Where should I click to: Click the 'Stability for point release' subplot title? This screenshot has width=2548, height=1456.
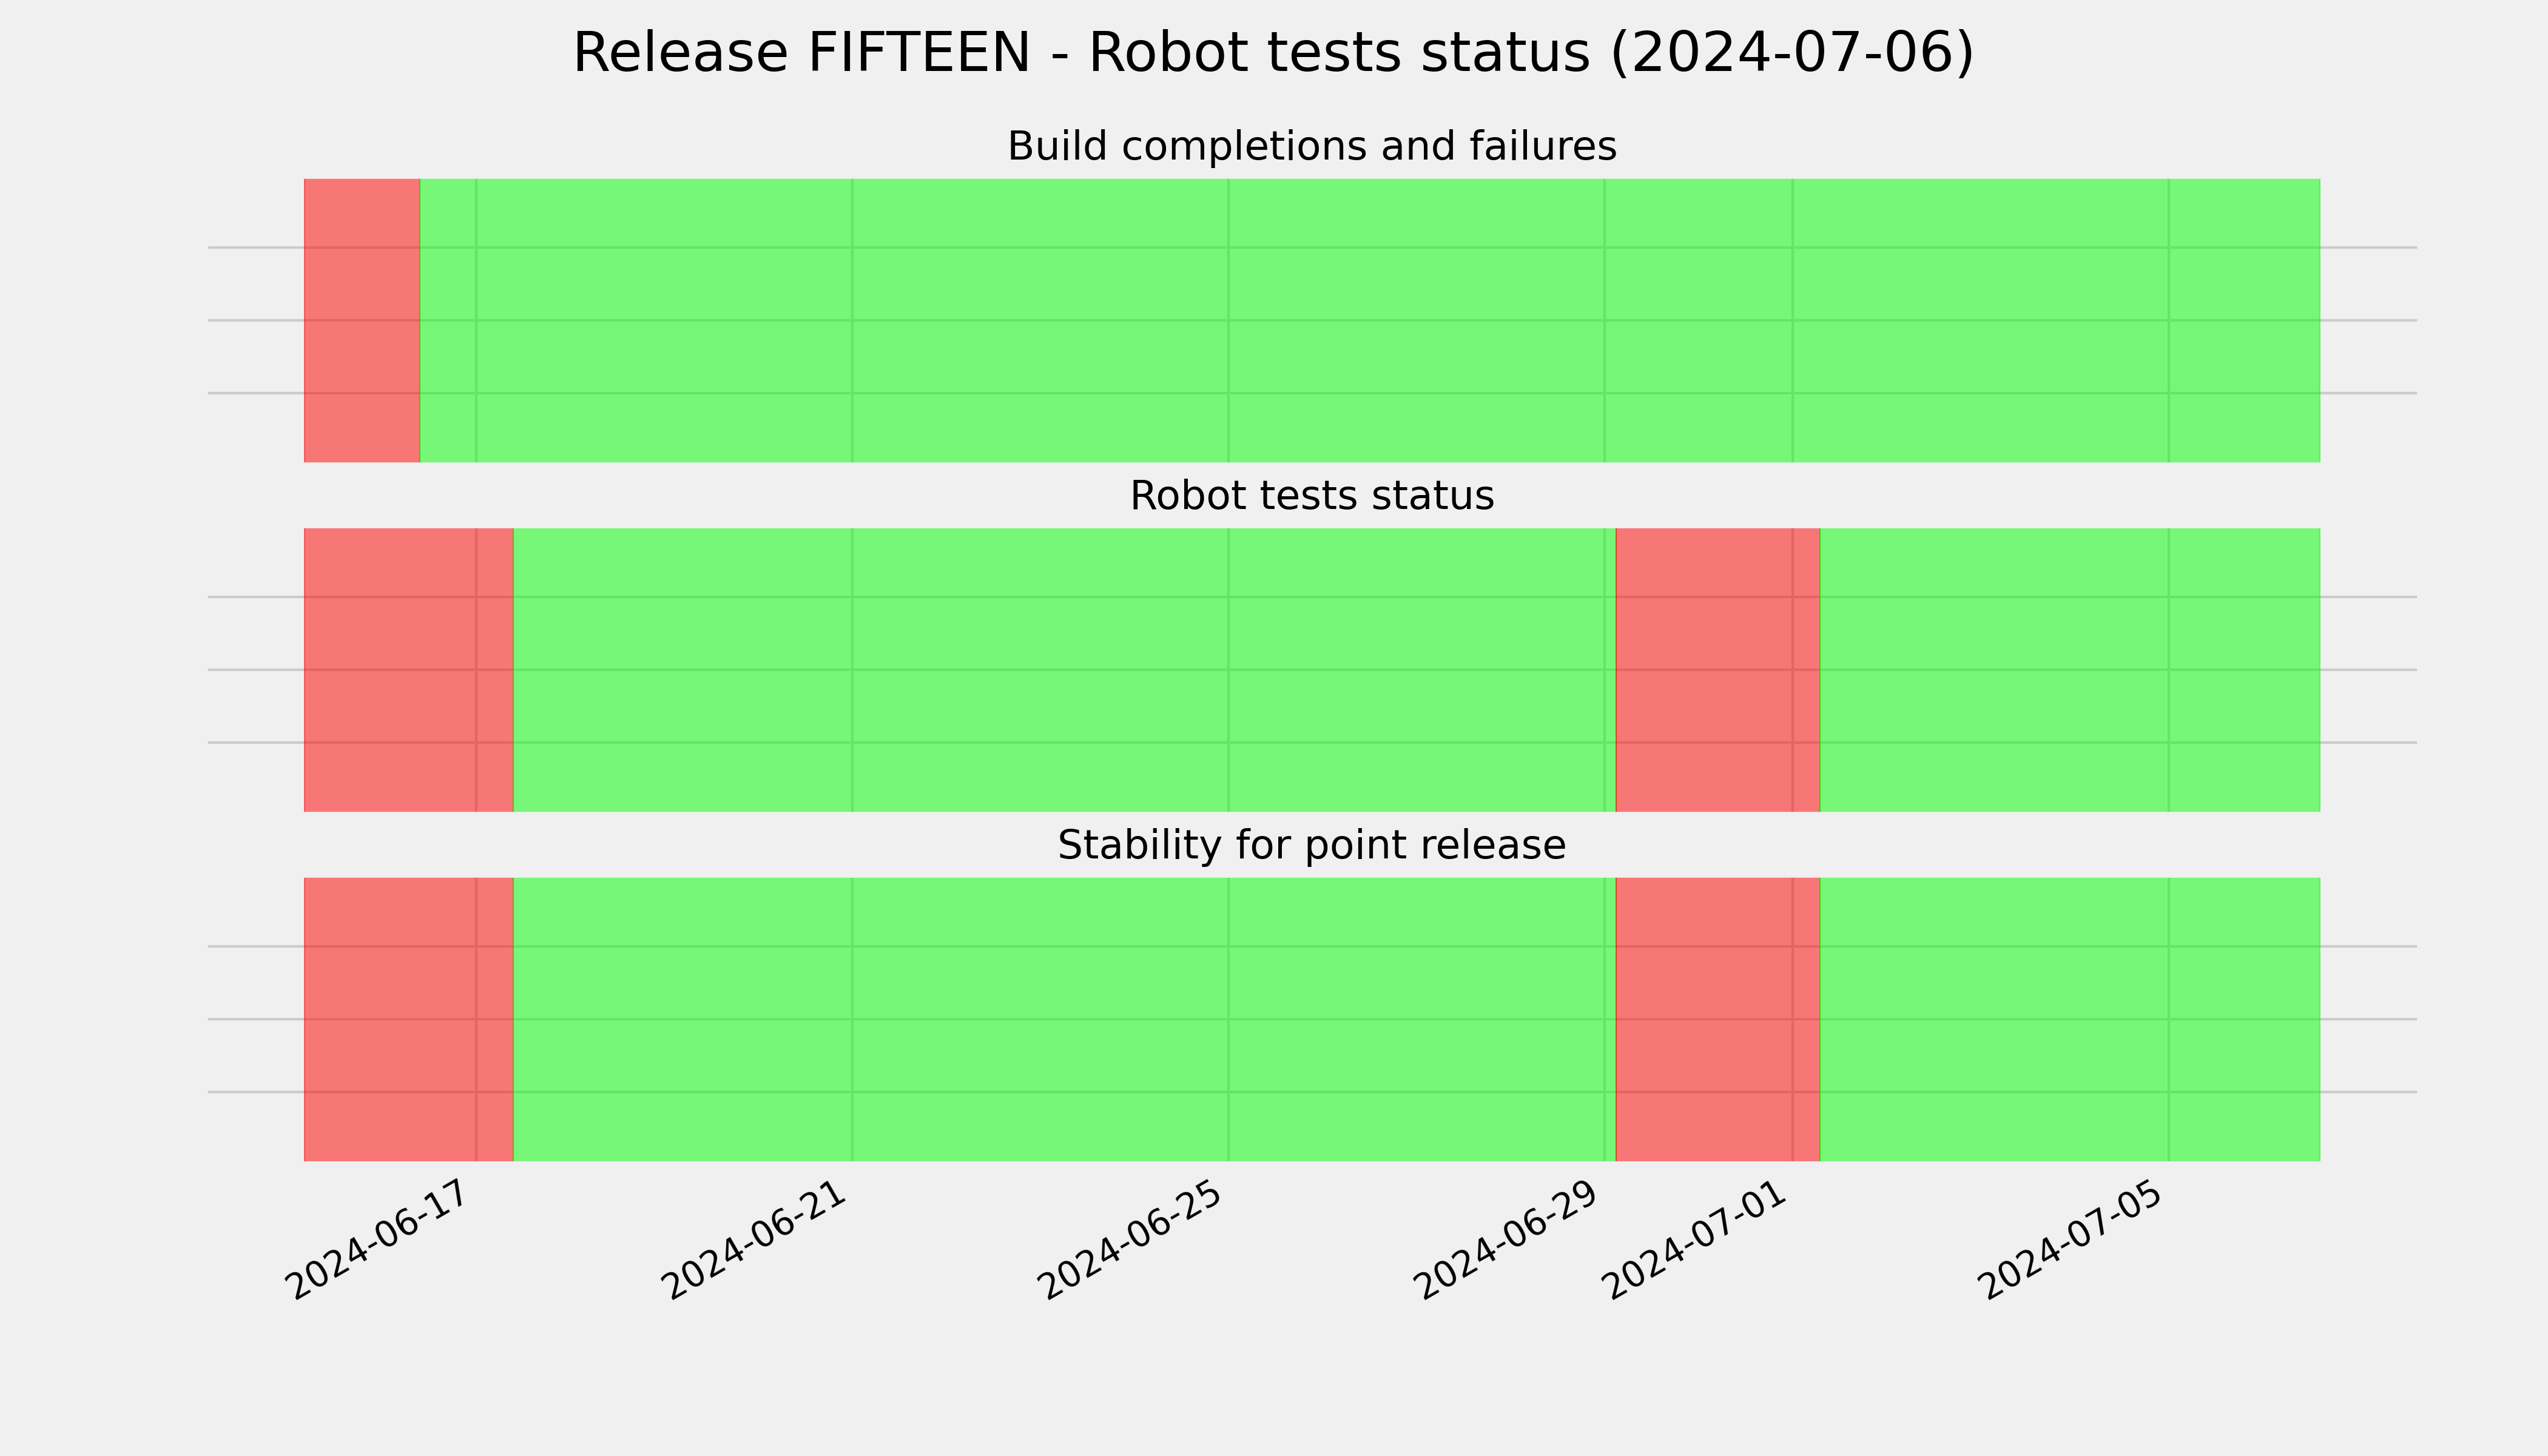click(1311, 845)
